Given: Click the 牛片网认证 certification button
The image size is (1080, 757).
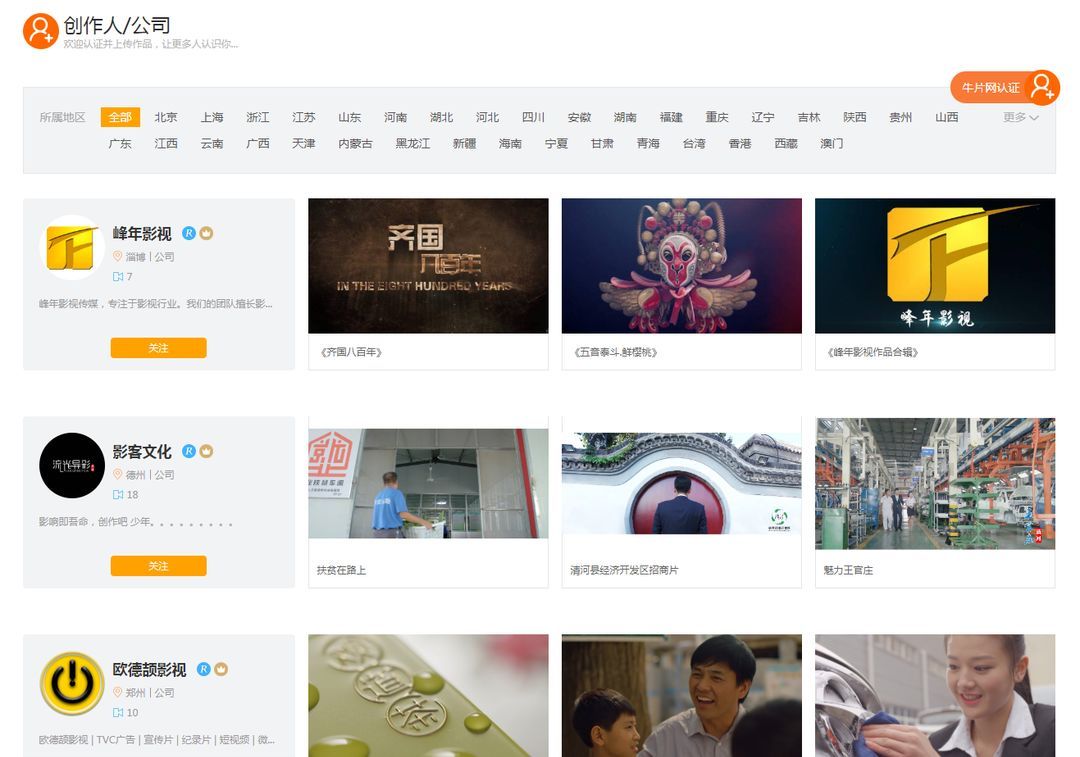Looking at the screenshot, I should tap(1005, 87).
